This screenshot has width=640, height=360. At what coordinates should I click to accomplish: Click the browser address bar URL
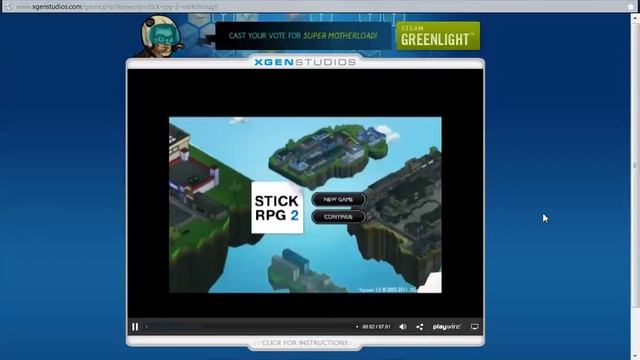tap(117, 7)
